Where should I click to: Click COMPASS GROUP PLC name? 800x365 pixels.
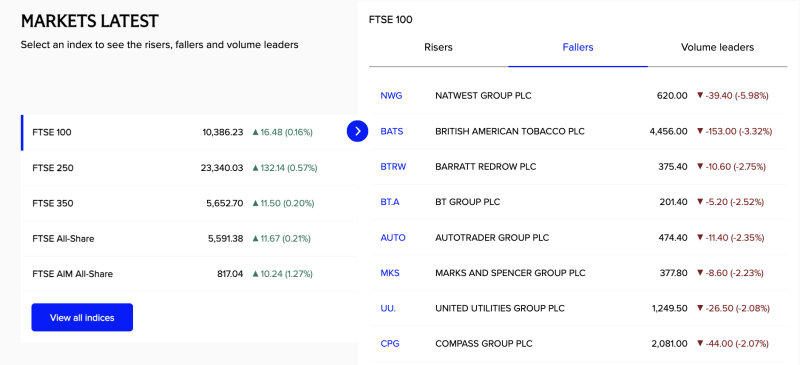tap(484, 344)
